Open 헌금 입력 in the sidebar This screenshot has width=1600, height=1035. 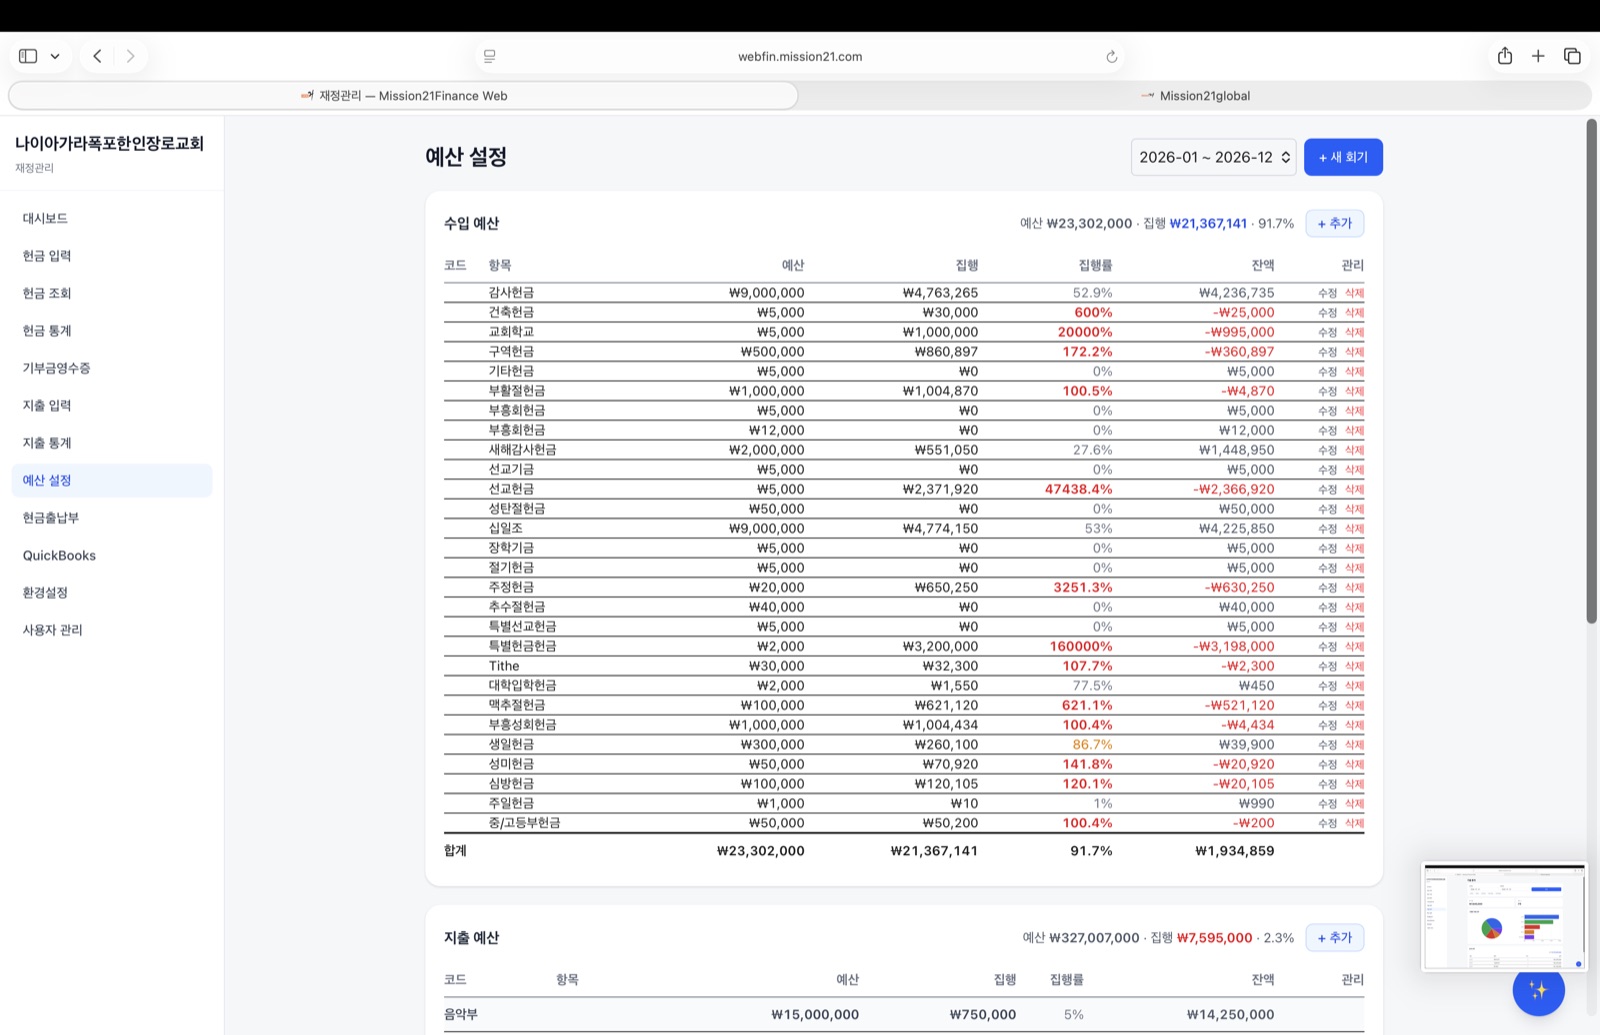[112, 256]
